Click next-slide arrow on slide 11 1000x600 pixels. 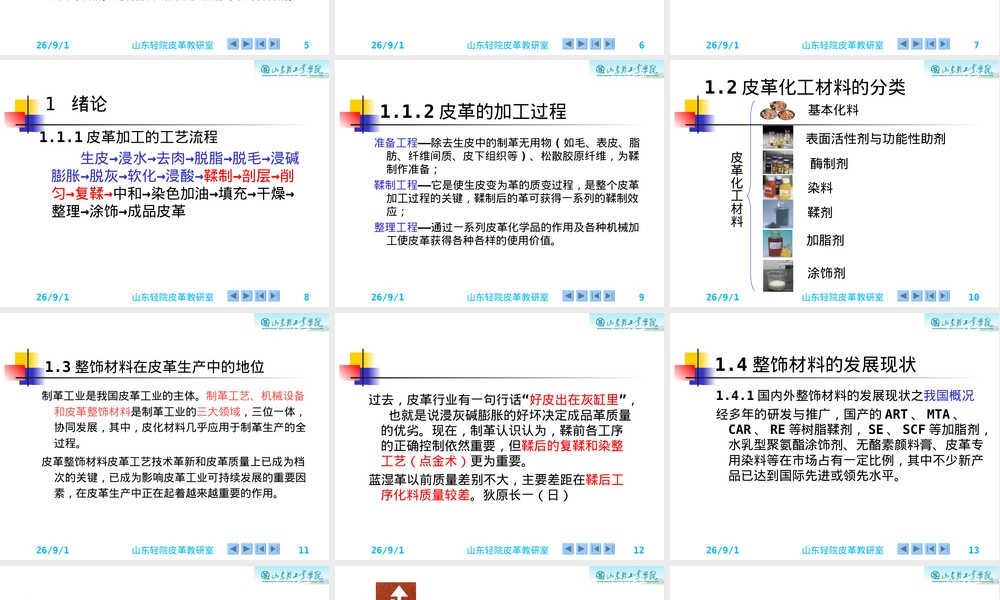[247, 548]
